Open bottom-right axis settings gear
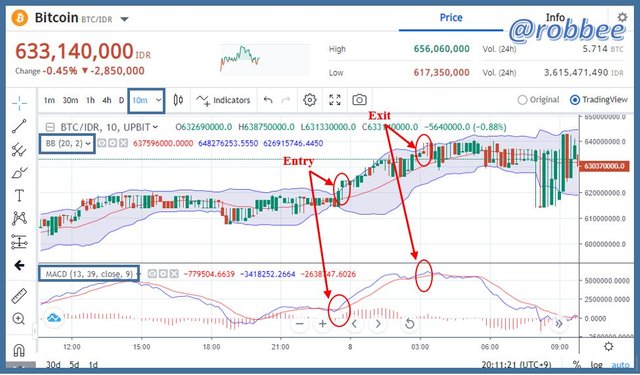640x375 pixels. [609, 346]
